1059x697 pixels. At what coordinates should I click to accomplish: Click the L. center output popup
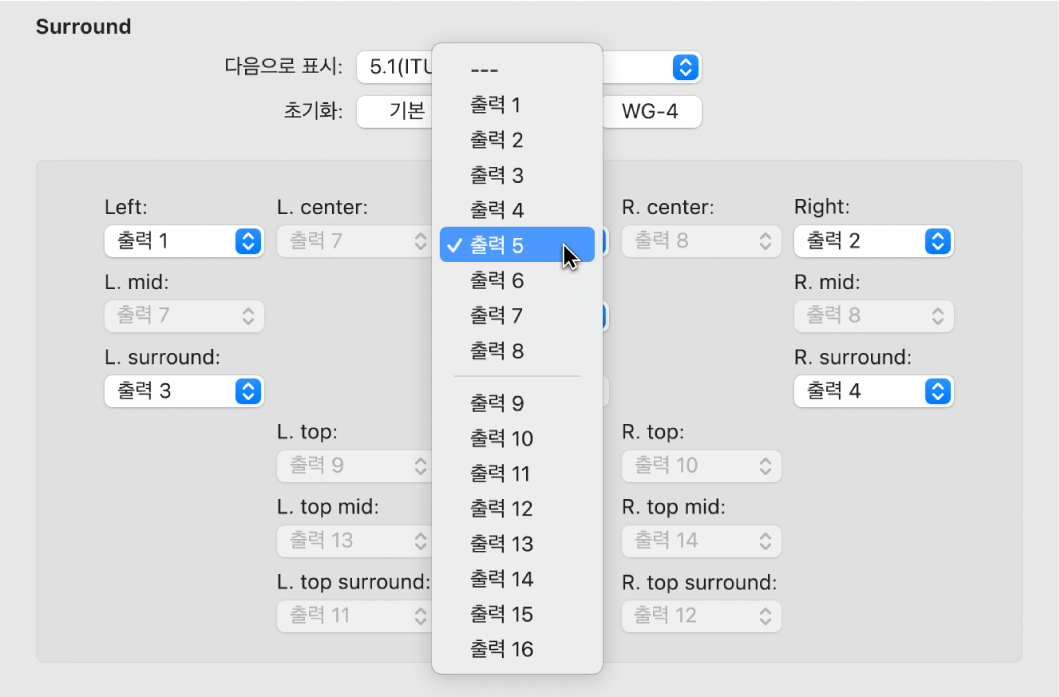click(x=353, y=241)
